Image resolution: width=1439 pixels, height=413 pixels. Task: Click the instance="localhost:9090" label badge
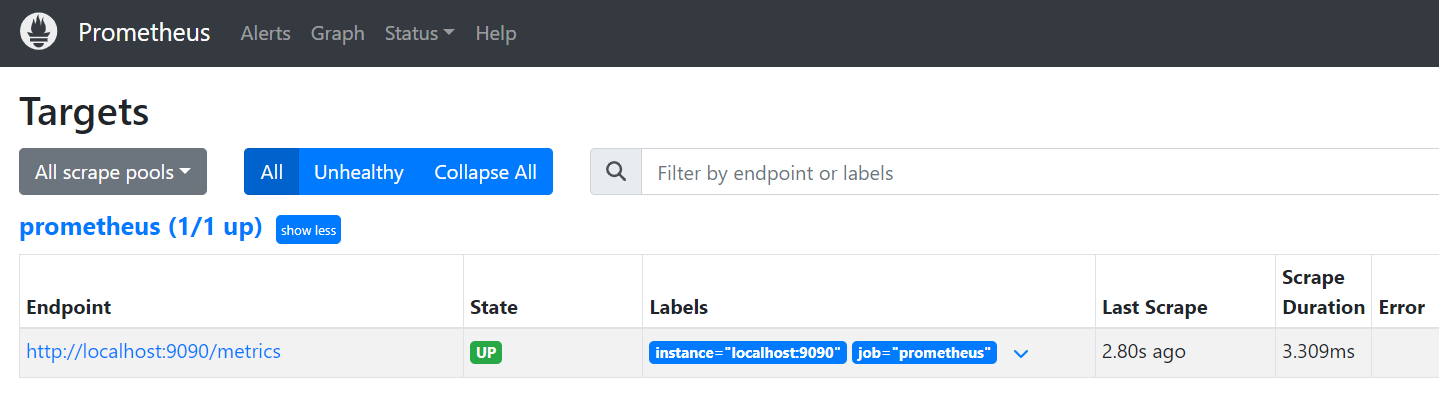coord(748,353)
